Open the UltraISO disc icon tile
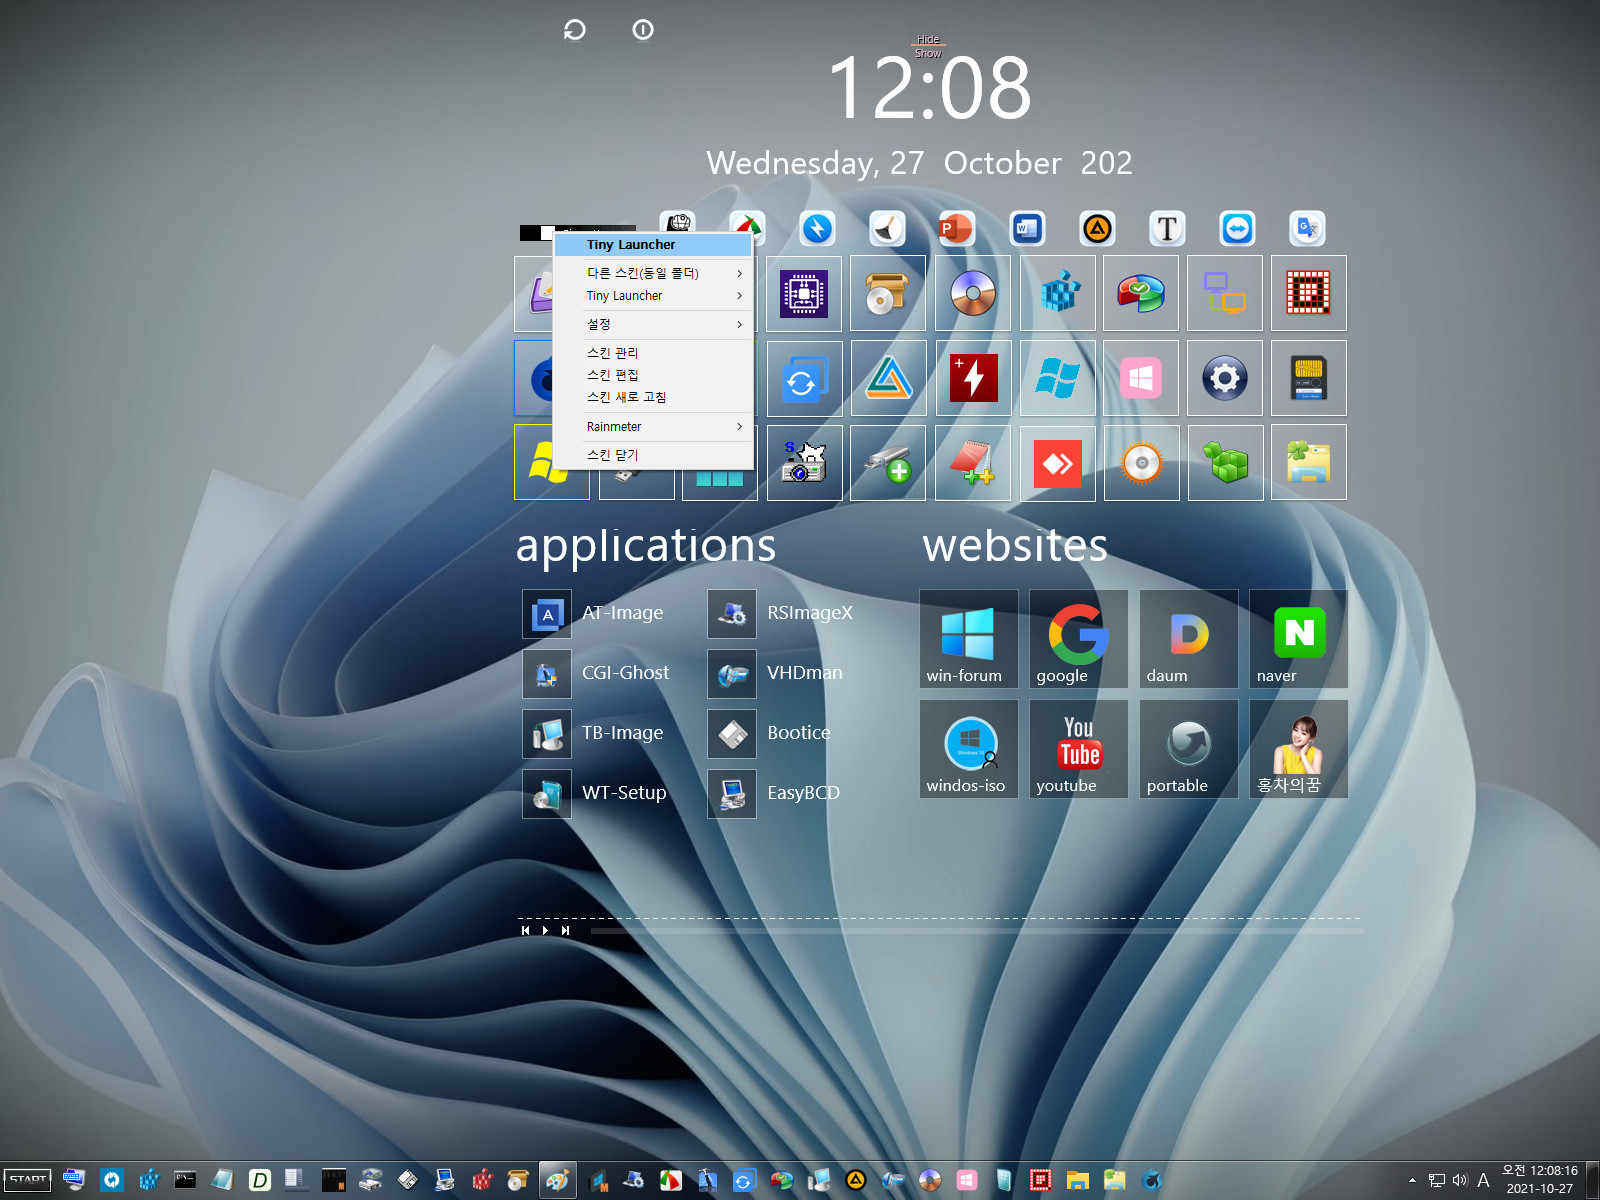The width and height of the screenshot is (1600, 1200). click(x=973, y=293)
